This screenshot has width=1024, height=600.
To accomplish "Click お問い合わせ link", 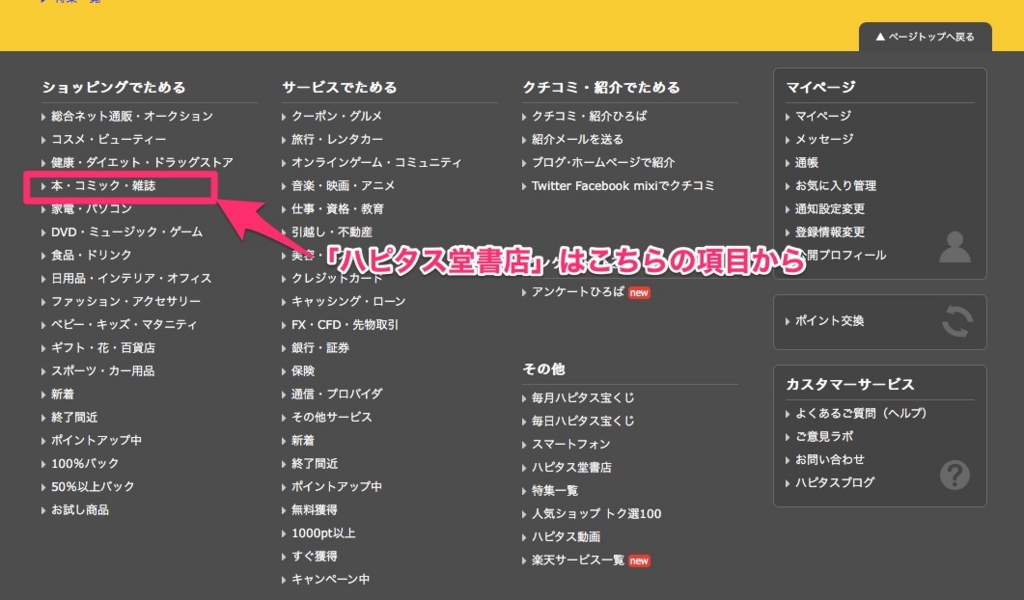I will (x=829, y=460).
